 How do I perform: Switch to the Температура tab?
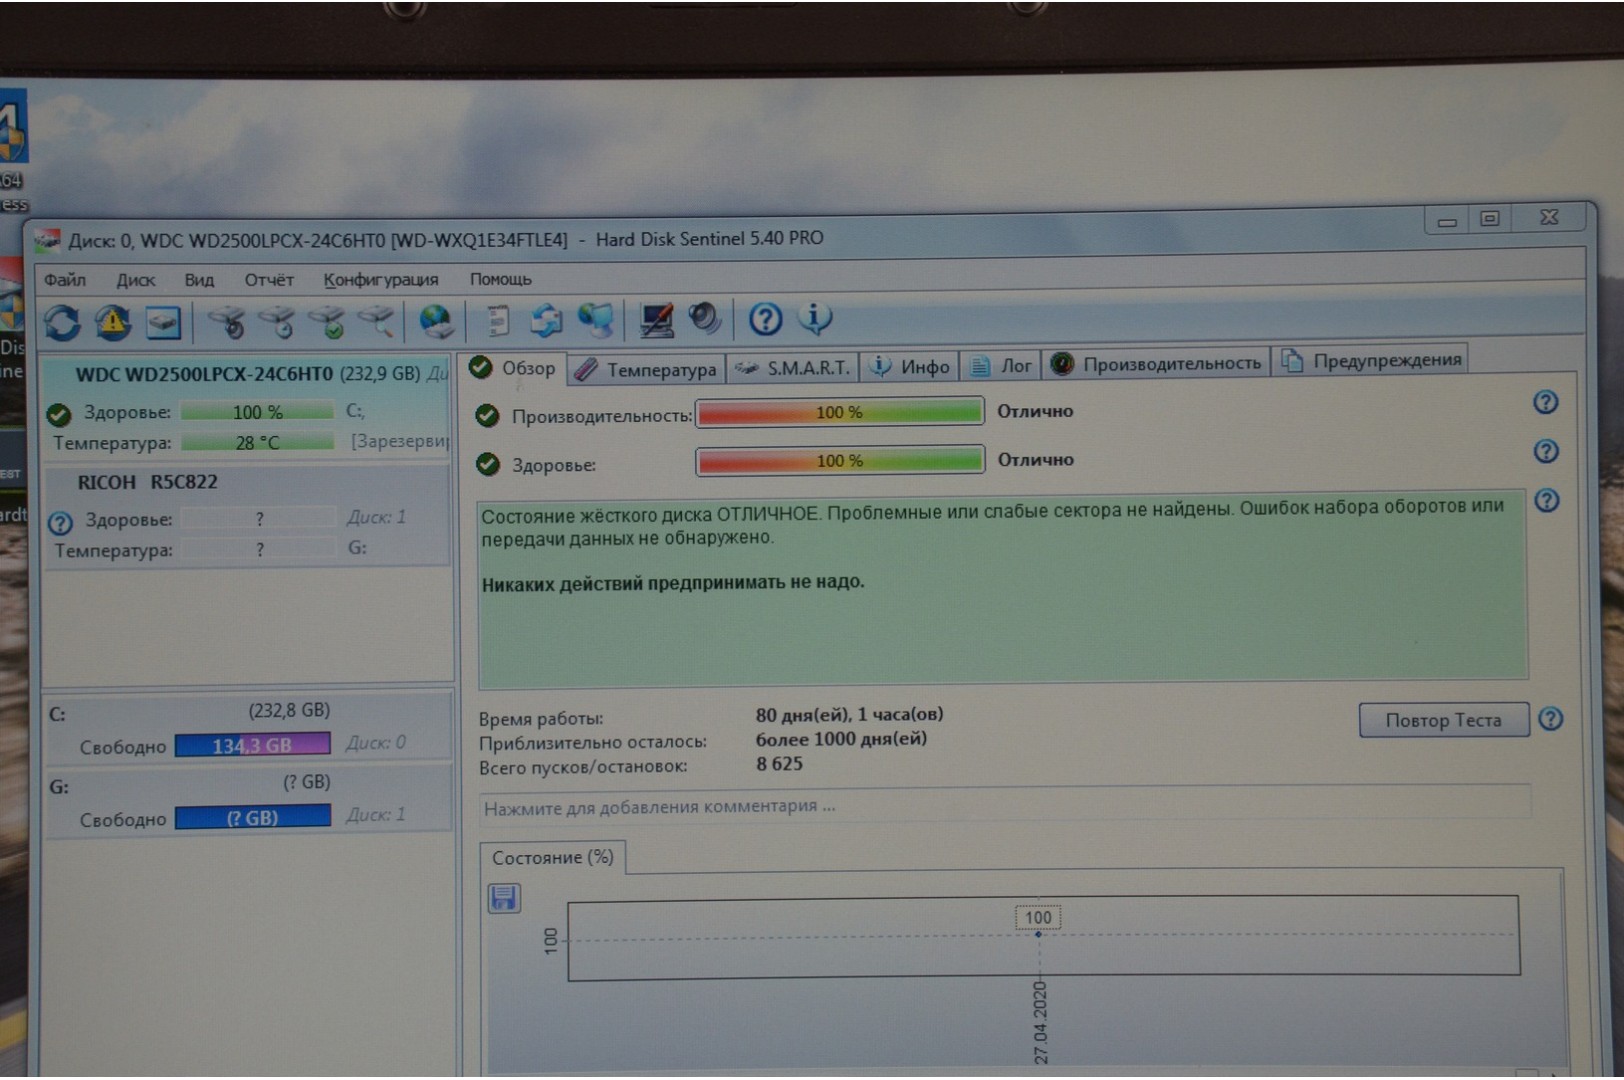click(x=647, y=370)
